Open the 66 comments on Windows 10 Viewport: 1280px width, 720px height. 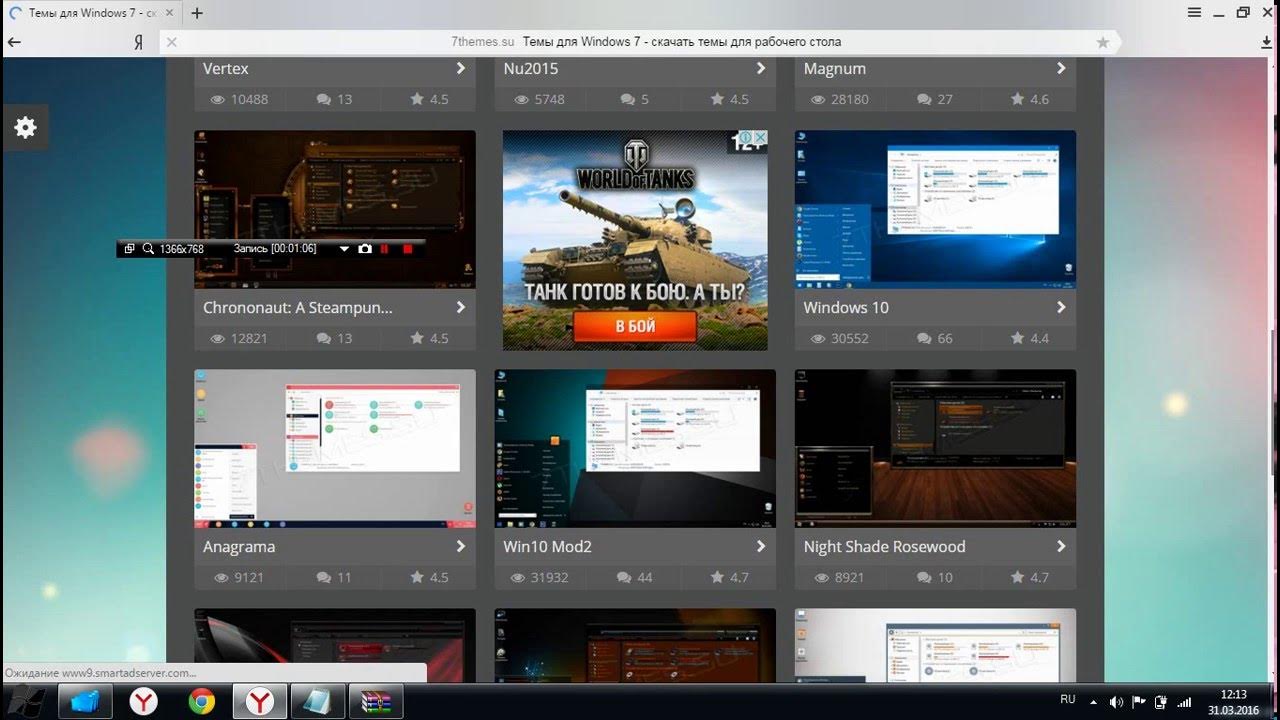point(934,338)
